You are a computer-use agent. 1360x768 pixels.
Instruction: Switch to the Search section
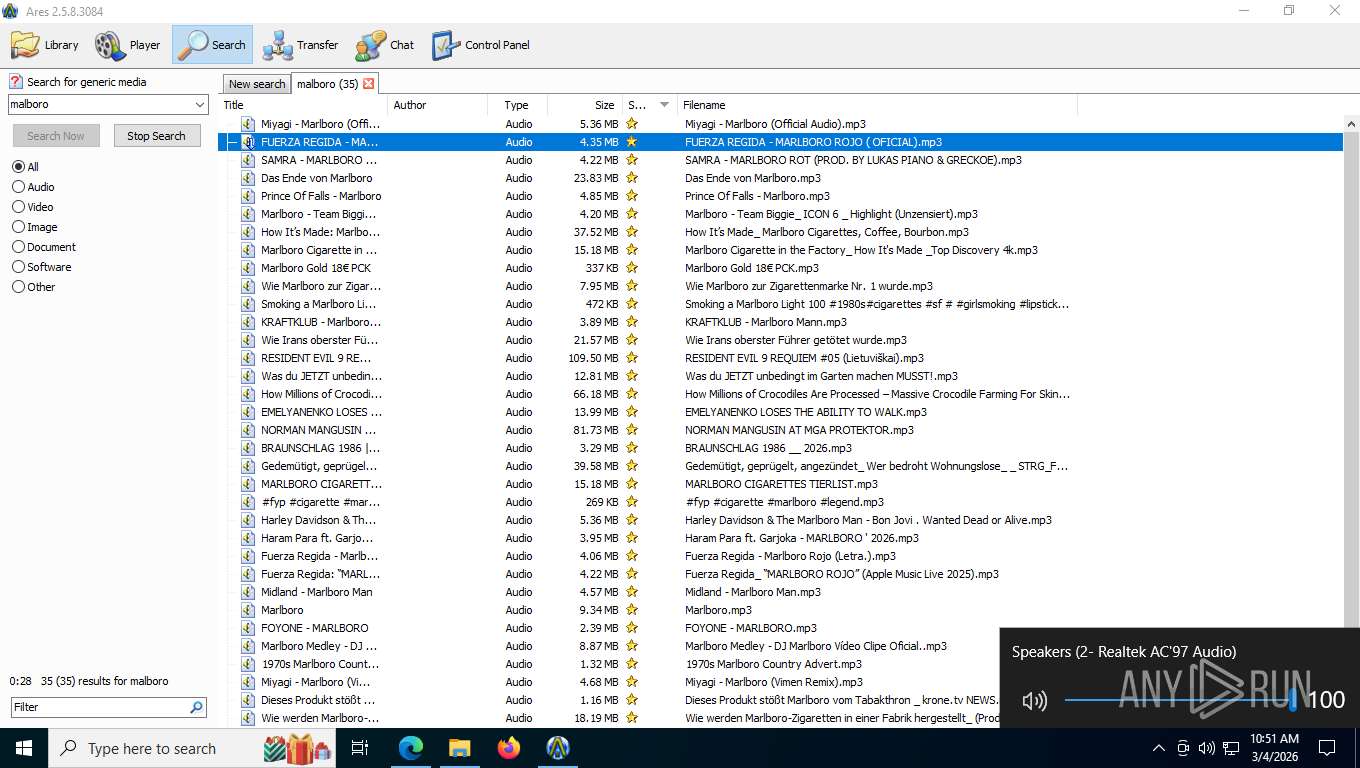click(x=212, y=45)
